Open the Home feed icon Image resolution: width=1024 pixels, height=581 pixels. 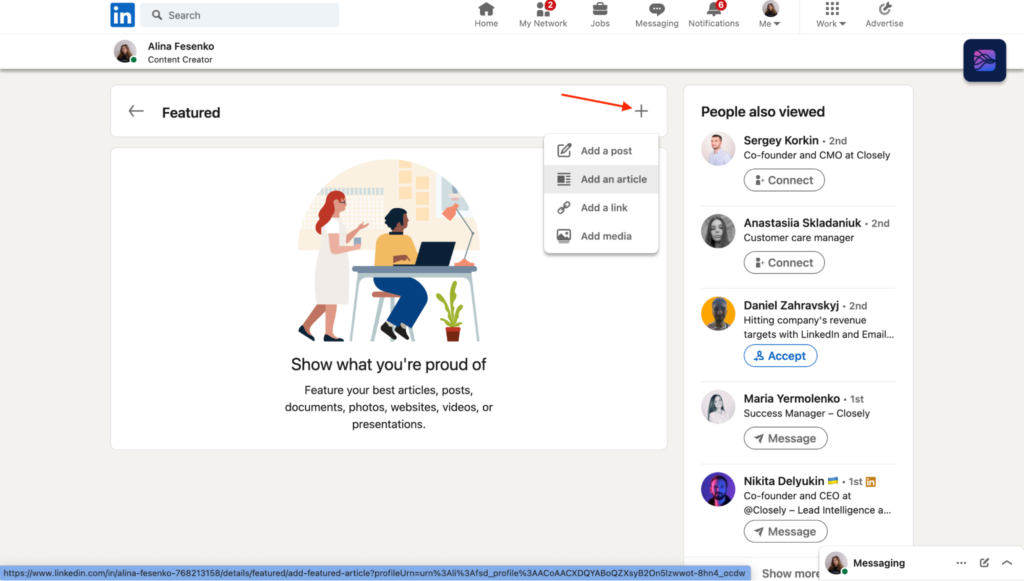486,10
